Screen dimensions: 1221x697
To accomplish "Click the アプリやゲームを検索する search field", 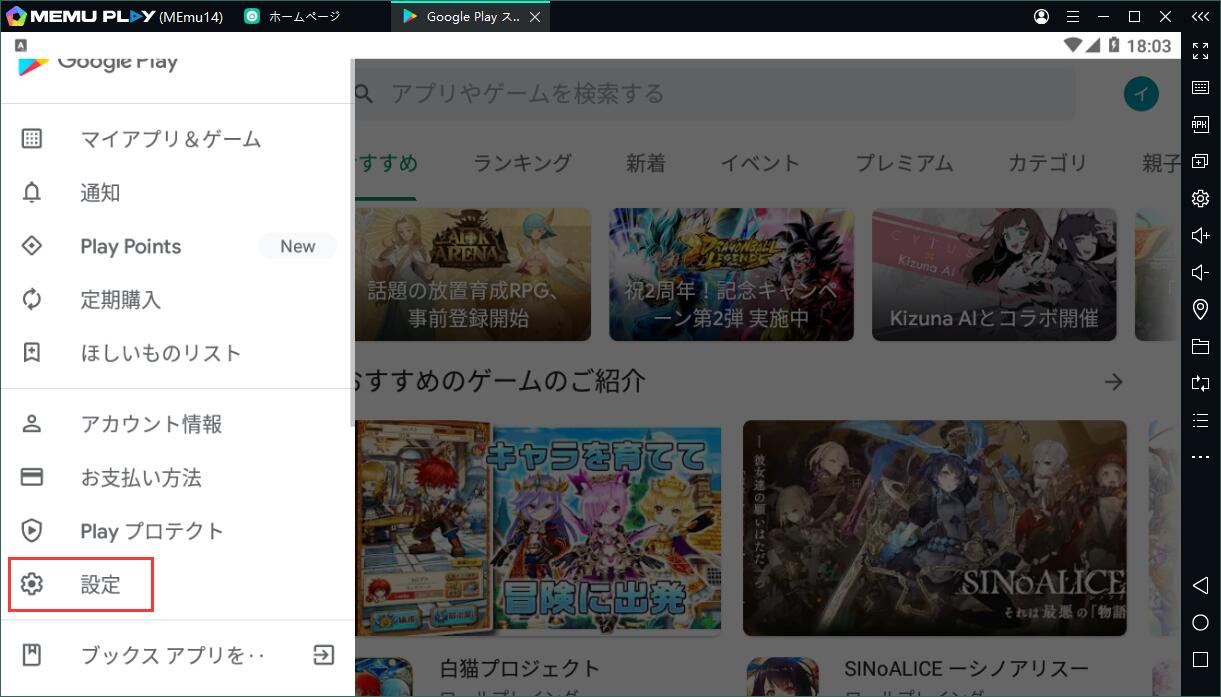I will coord(715,94).
